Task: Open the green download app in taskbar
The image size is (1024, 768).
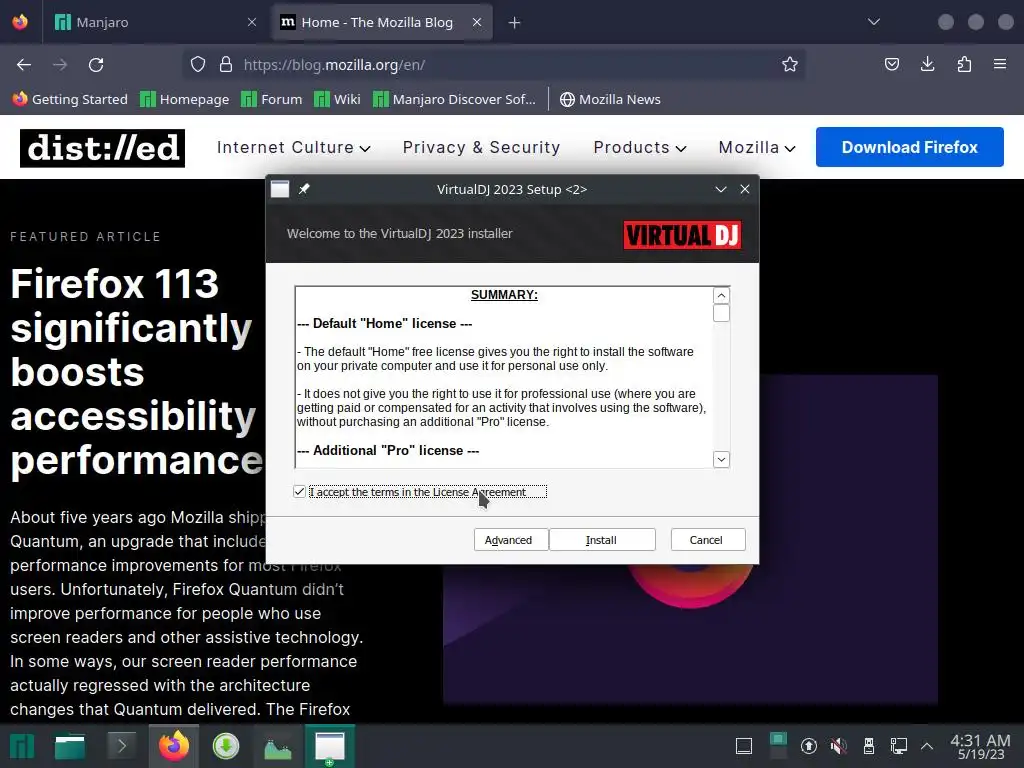Action: click(226, 746)
